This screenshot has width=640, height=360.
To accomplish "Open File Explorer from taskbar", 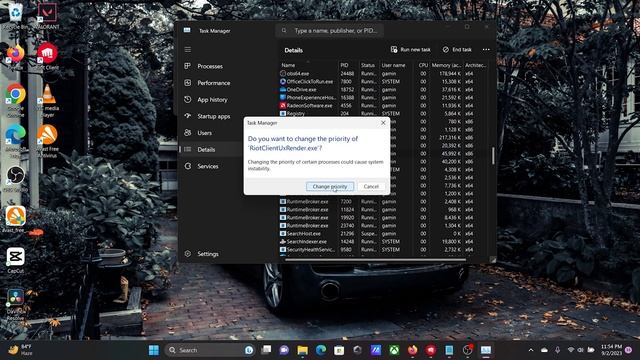I will click(x=302, y=350).
